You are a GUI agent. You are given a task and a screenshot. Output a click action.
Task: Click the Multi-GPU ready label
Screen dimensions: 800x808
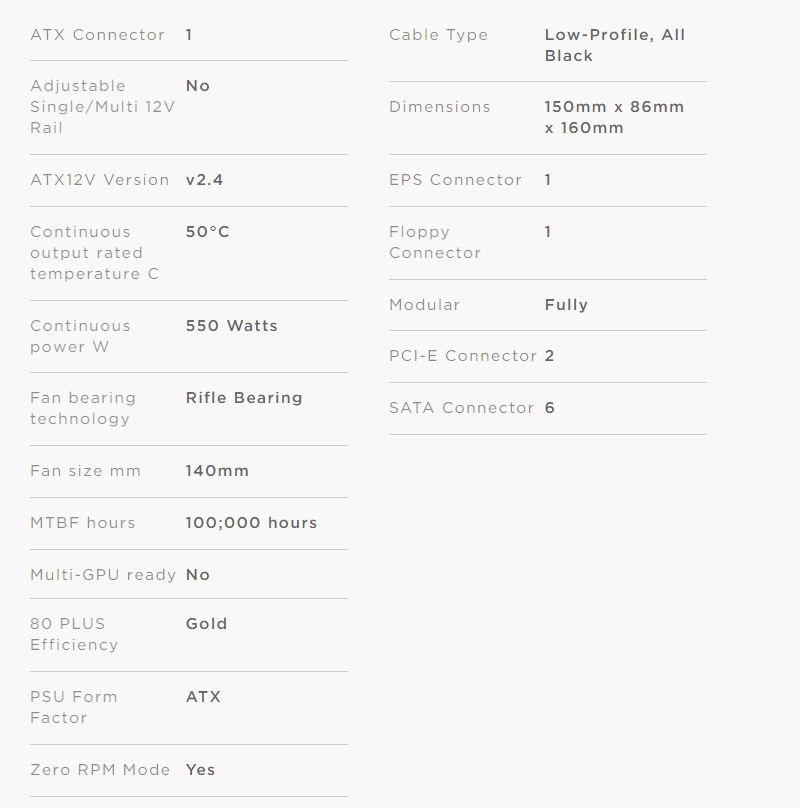(103, 575)
